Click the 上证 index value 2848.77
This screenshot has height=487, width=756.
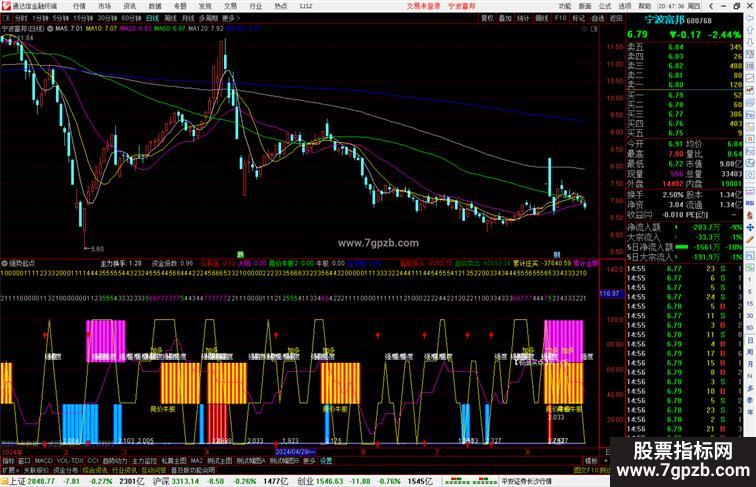(x=41, y=481)
